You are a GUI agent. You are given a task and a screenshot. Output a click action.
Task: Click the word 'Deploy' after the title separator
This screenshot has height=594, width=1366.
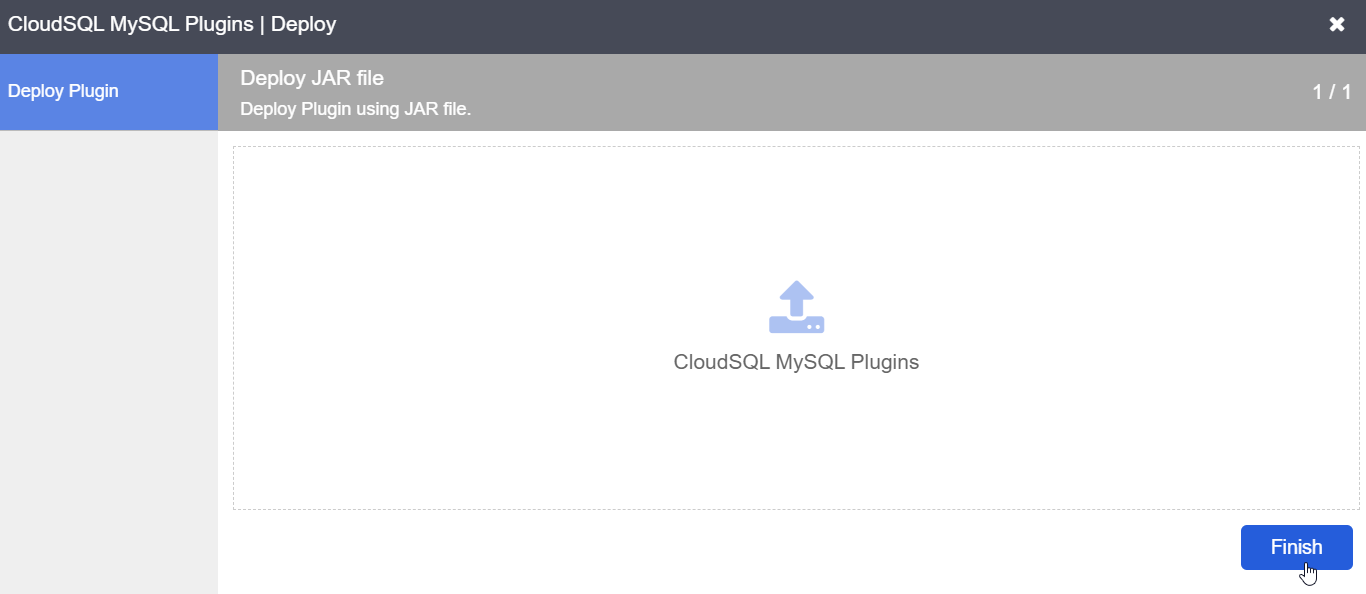(303, 24)
